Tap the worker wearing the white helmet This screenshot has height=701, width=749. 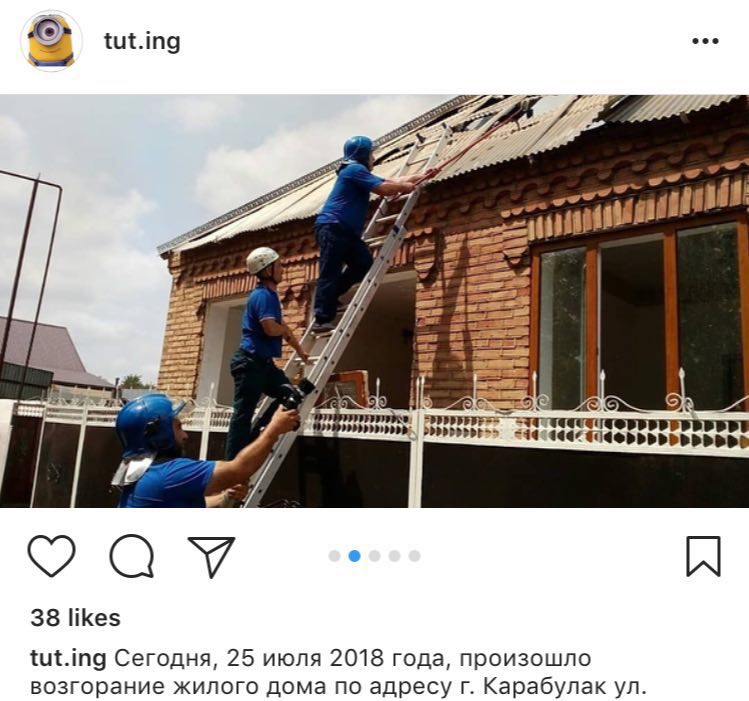coord(263,353)
